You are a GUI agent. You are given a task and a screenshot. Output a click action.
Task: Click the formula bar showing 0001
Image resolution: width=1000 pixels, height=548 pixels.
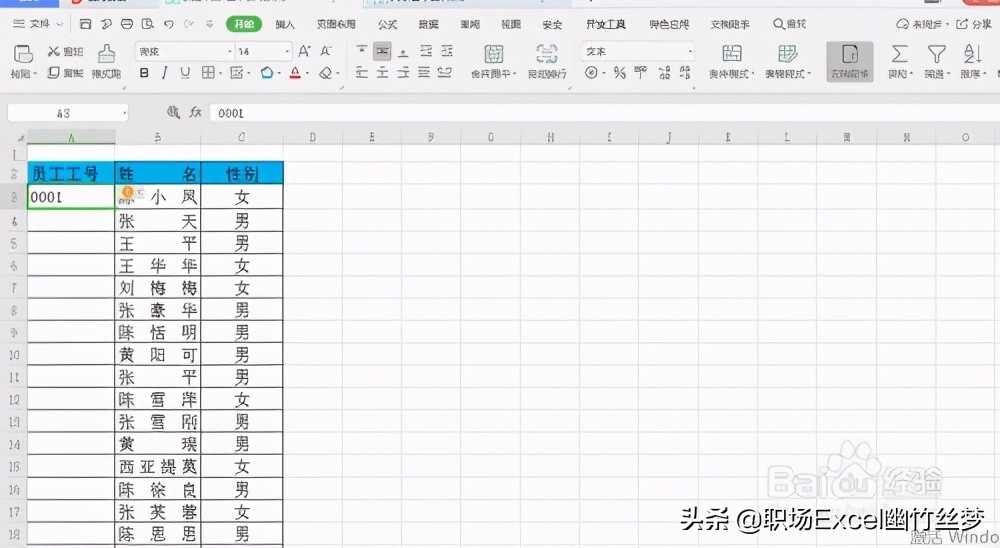604,113
